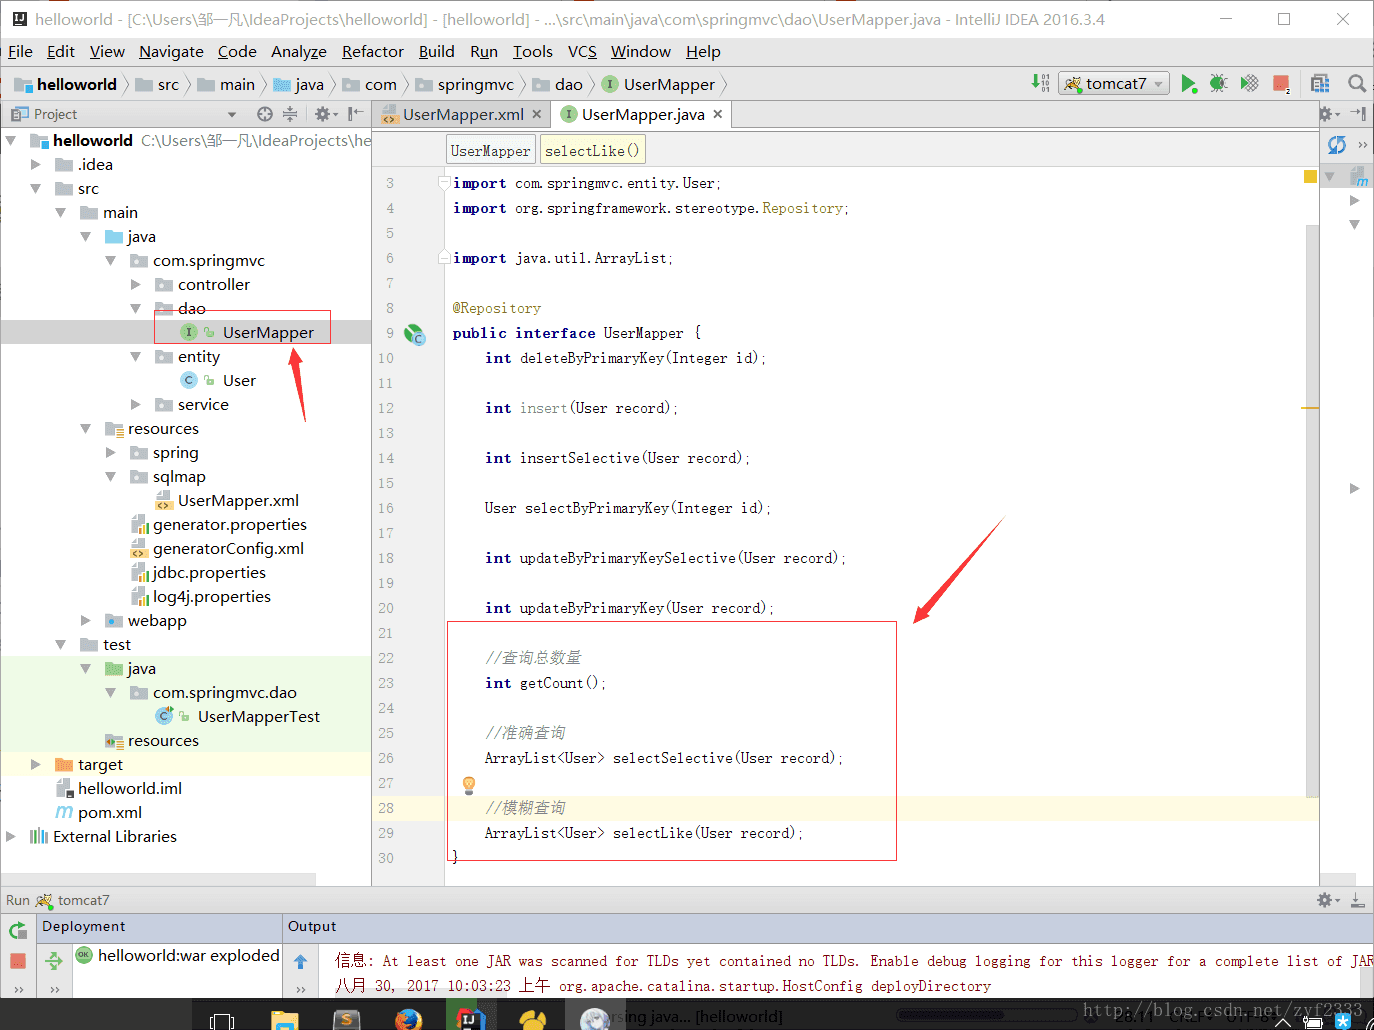Open Firefox from the taskbar
This screenshot has height=1030, width=1374.
408,1018
